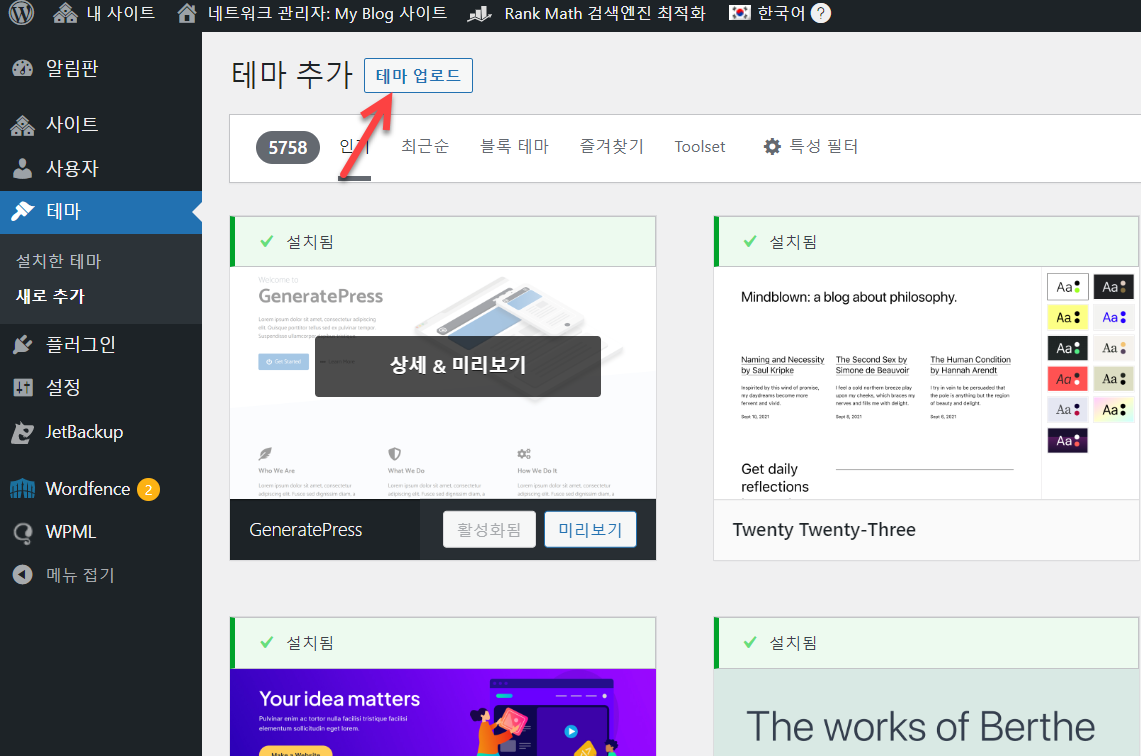Screen dimensions: 1141x756
Task: Click yellow Aa style swatch in Twenty Twenty-Three preview
Action: coord(1068,317)
